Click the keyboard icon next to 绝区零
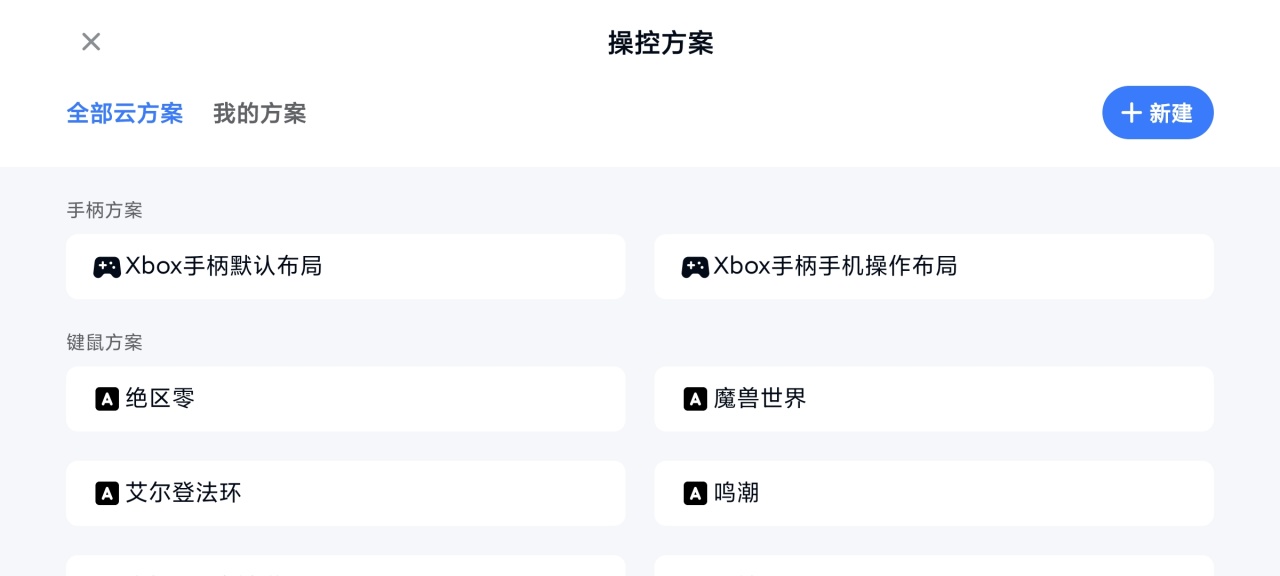The width and height of the screenshot is (1280, 576). coord(107,399)
